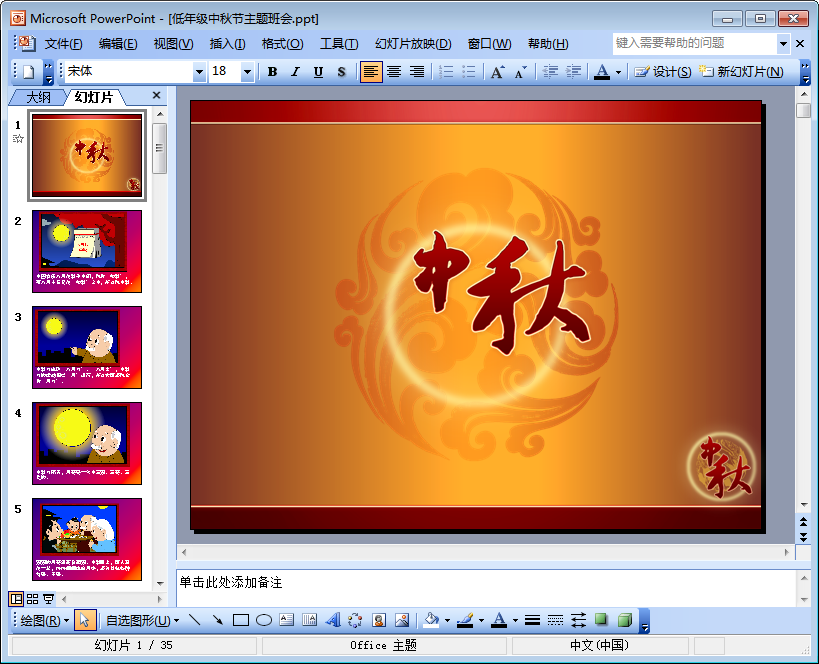
Task: Open the 帮助 (Help) menu
Action: pos(548,44)
